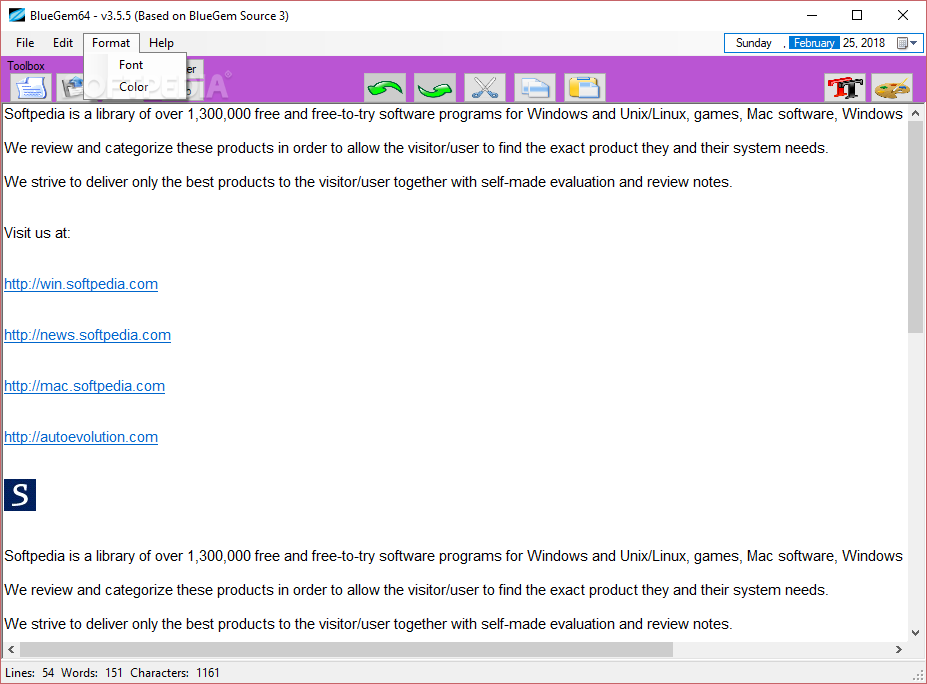927x684 pixels.
Task: Open the date picker calendar dropdown
Action: (907, 43)
